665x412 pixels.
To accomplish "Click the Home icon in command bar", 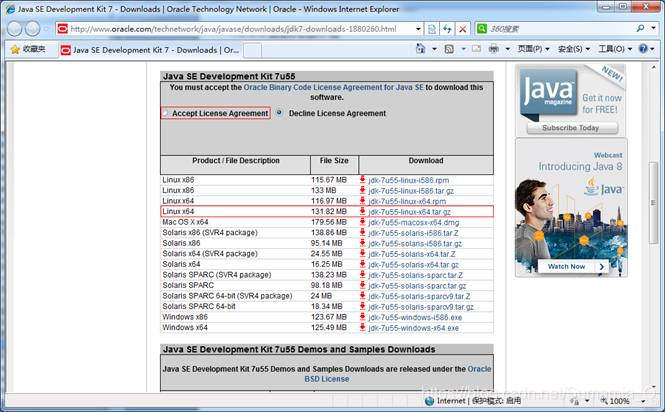I will [420, 49].
